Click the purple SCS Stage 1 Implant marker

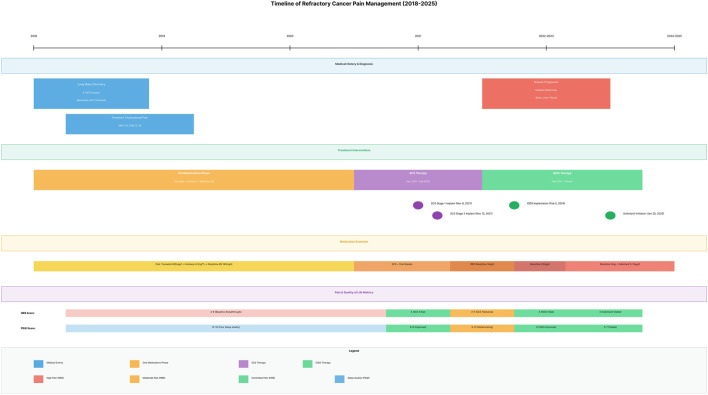[x=418, y=205]
